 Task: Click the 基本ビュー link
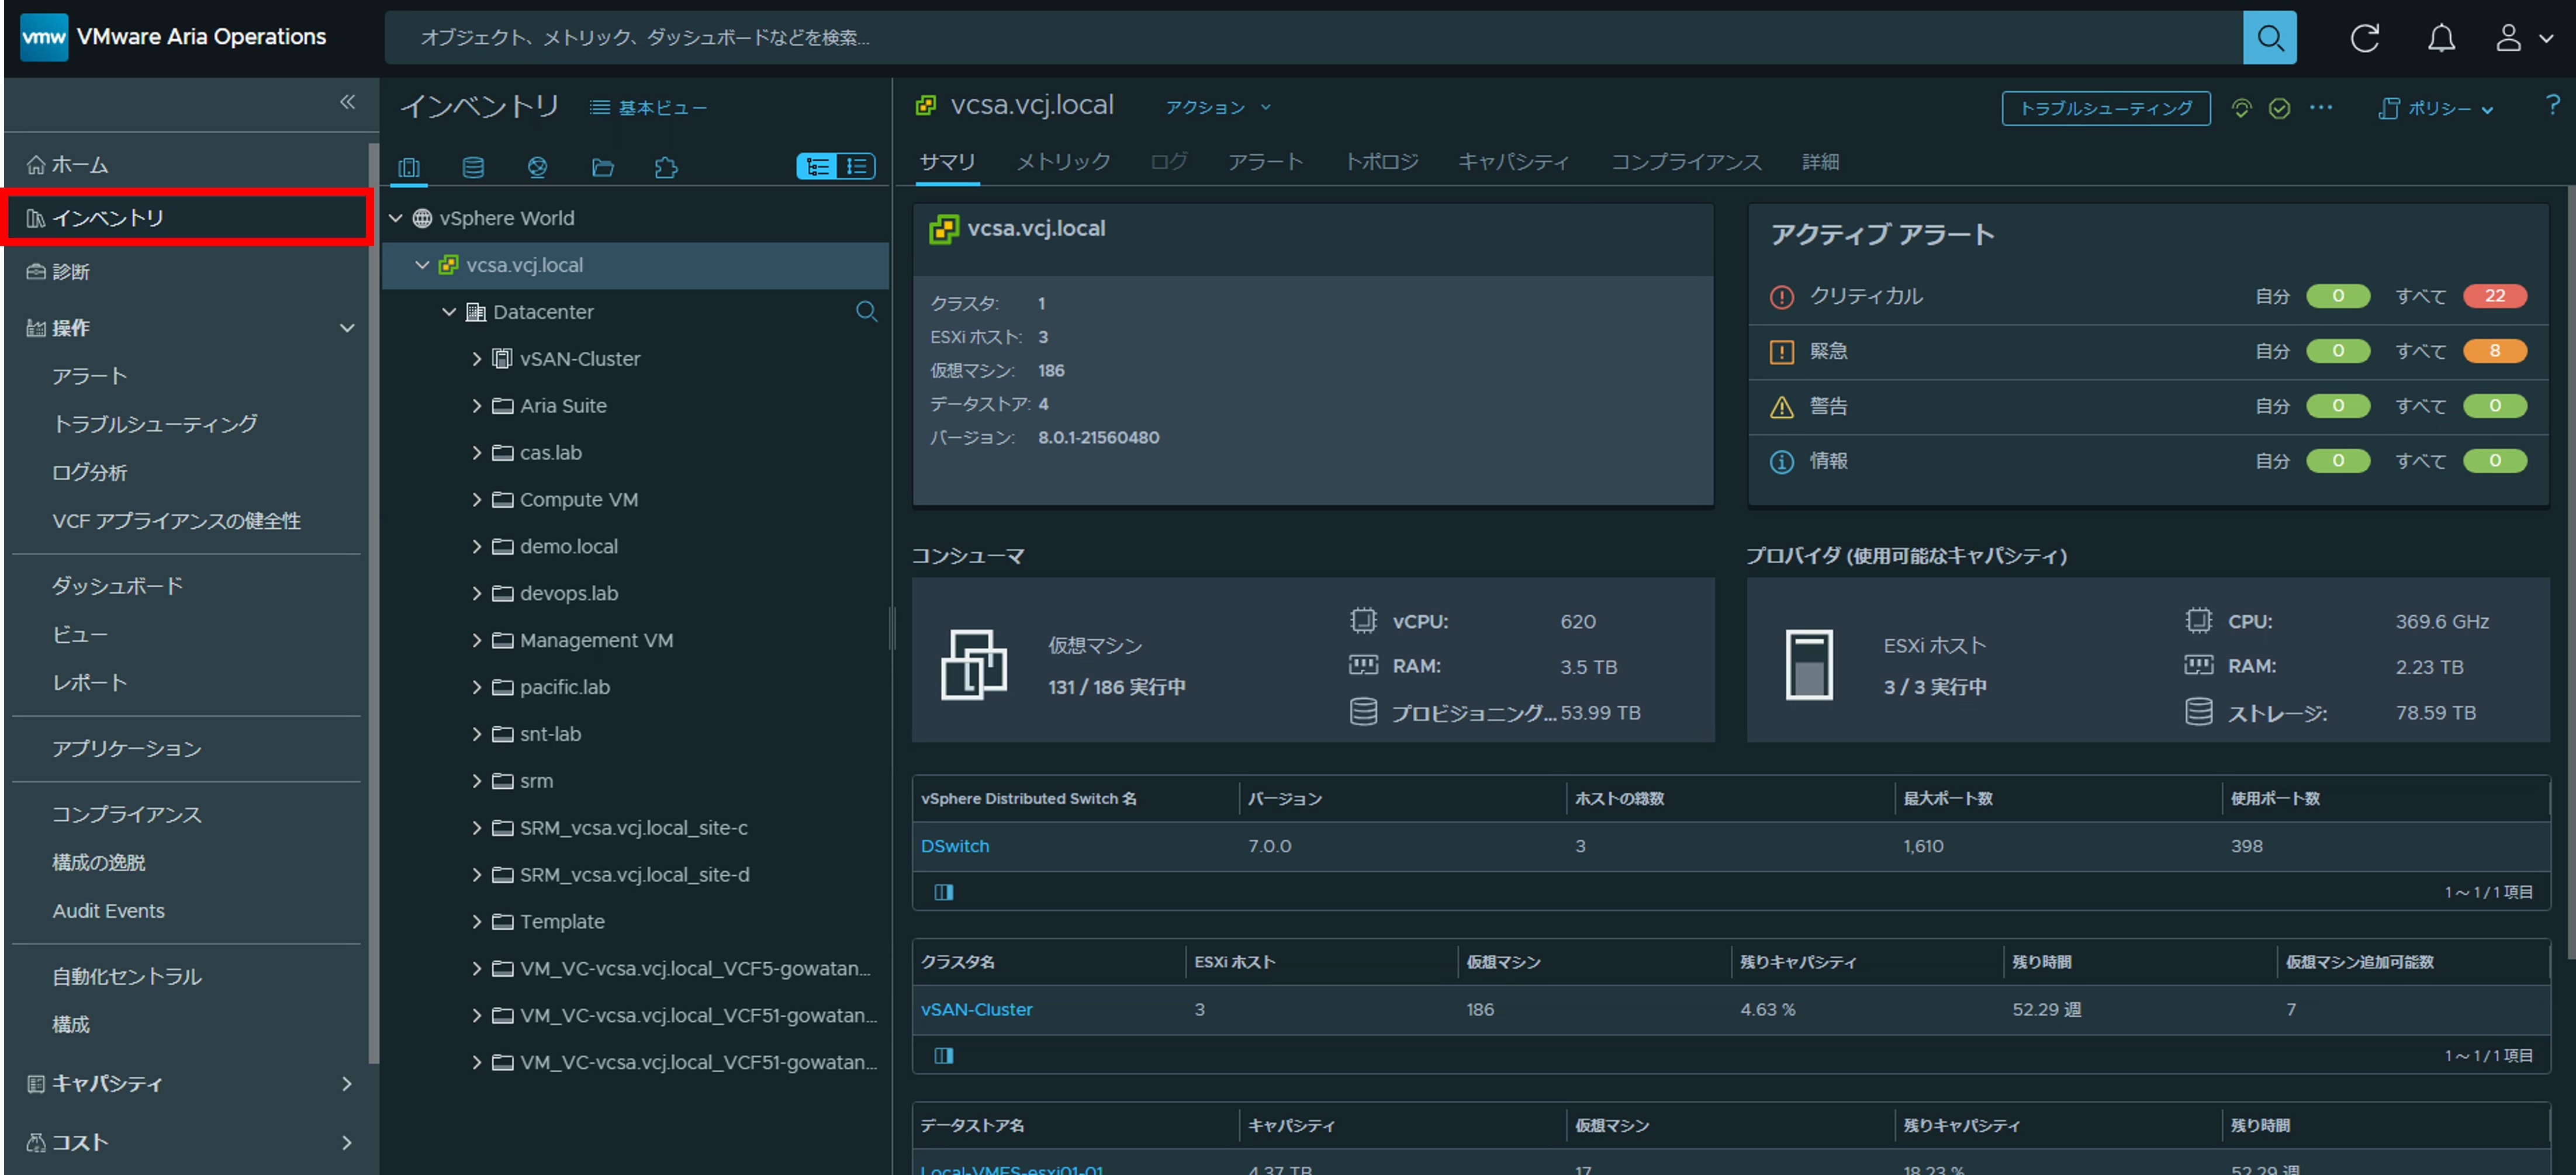coord(648,108)
